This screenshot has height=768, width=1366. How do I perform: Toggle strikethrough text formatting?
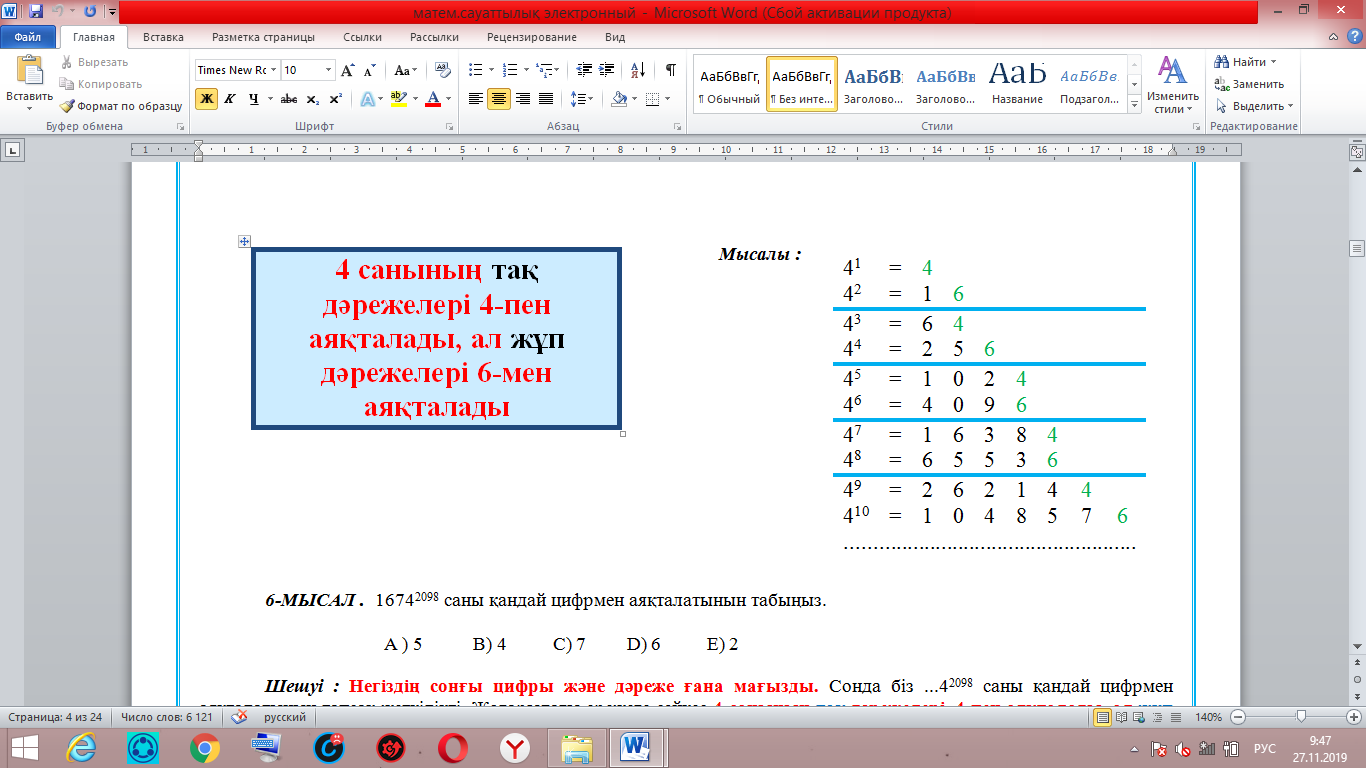tap(289, 99)
